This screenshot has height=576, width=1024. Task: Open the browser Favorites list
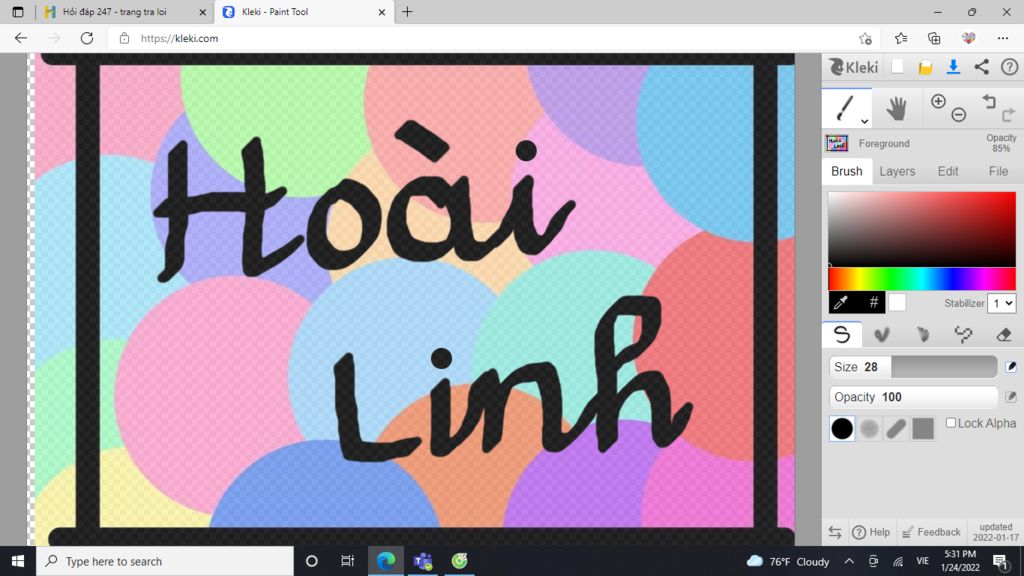tap(901, 39)
